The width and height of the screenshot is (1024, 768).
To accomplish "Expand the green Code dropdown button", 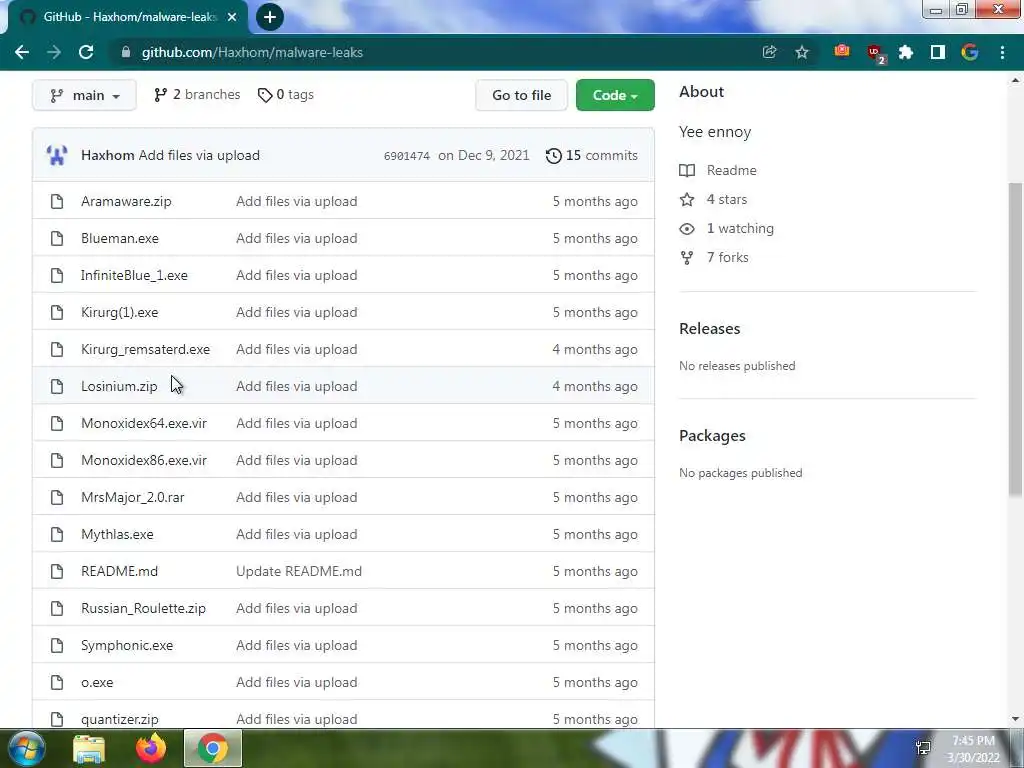I will (x=615, y=95).
